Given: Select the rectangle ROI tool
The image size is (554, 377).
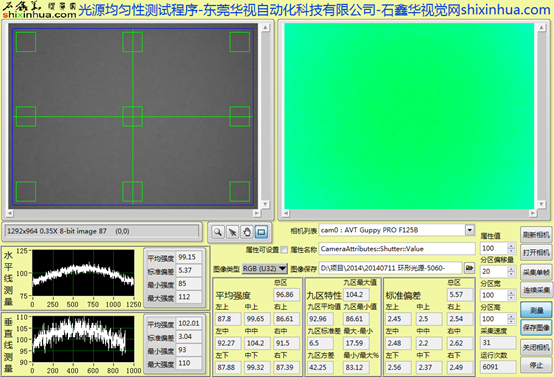Looking at the screenshot, I should 261,232.
